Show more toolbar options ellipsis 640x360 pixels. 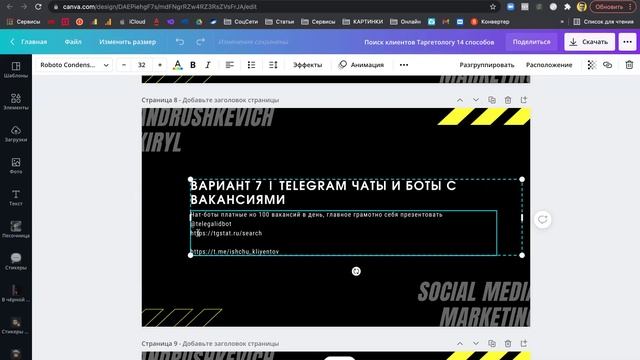coord(404,65)
